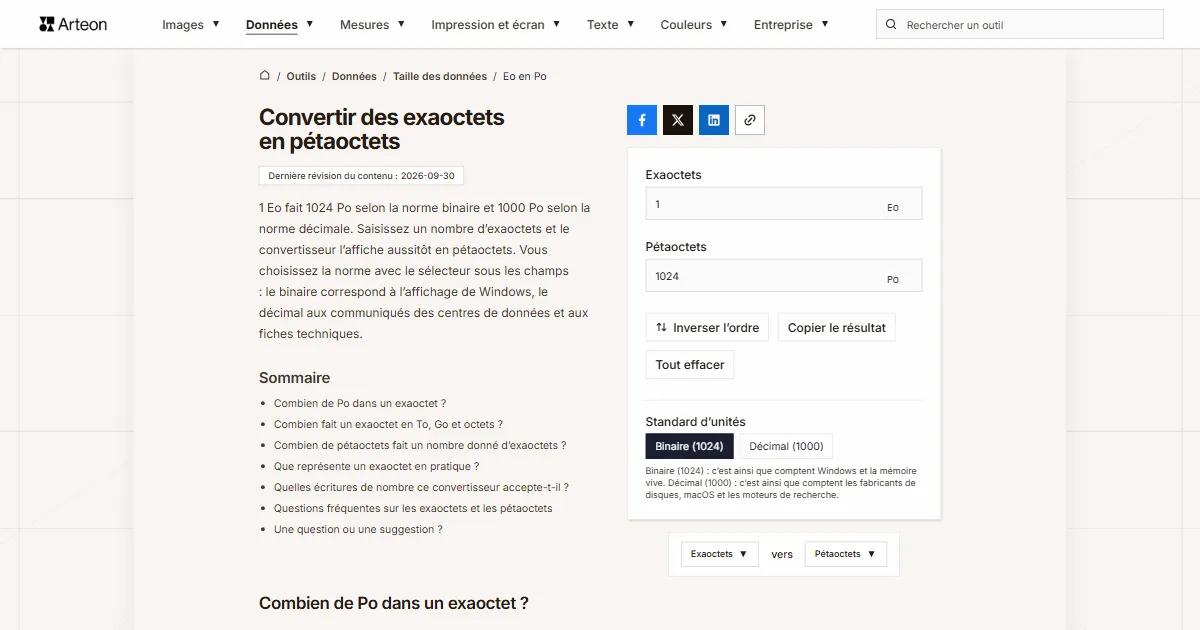Jump to "Combien de Po dans un exaoctet ?"
The height and width of the screenshot is (630, 1200).
coord(360,403)
